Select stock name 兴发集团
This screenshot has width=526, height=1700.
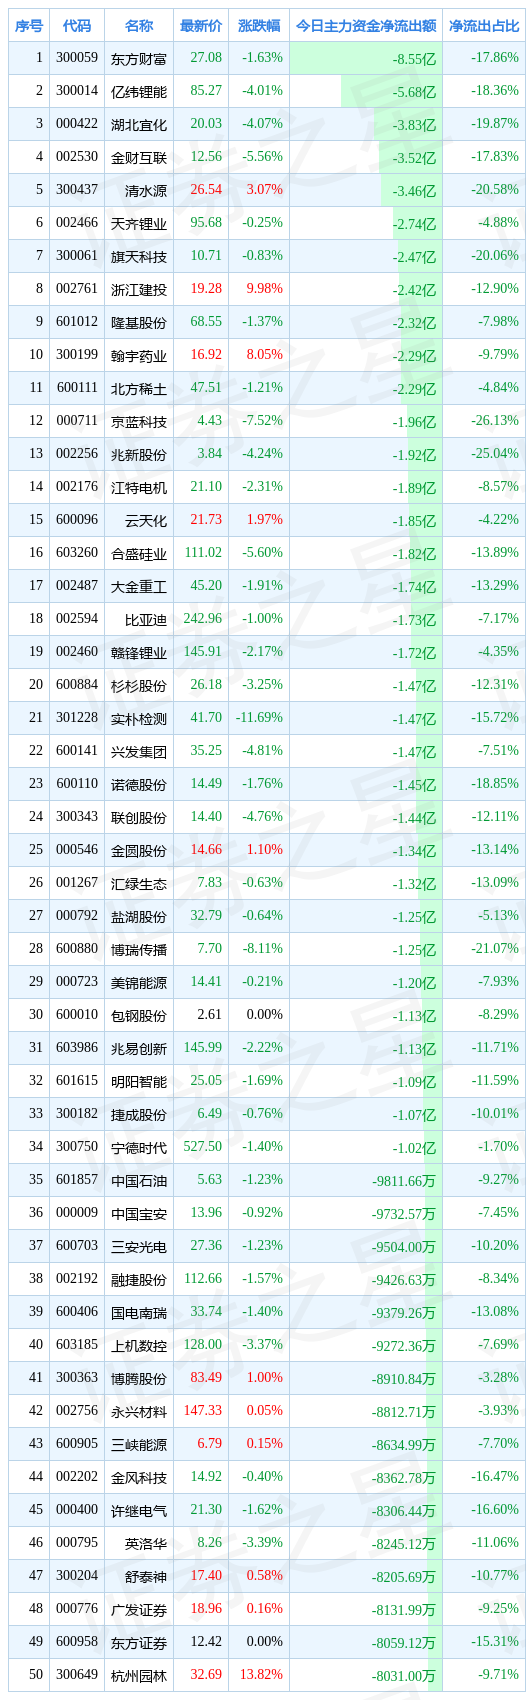(139, 752)
